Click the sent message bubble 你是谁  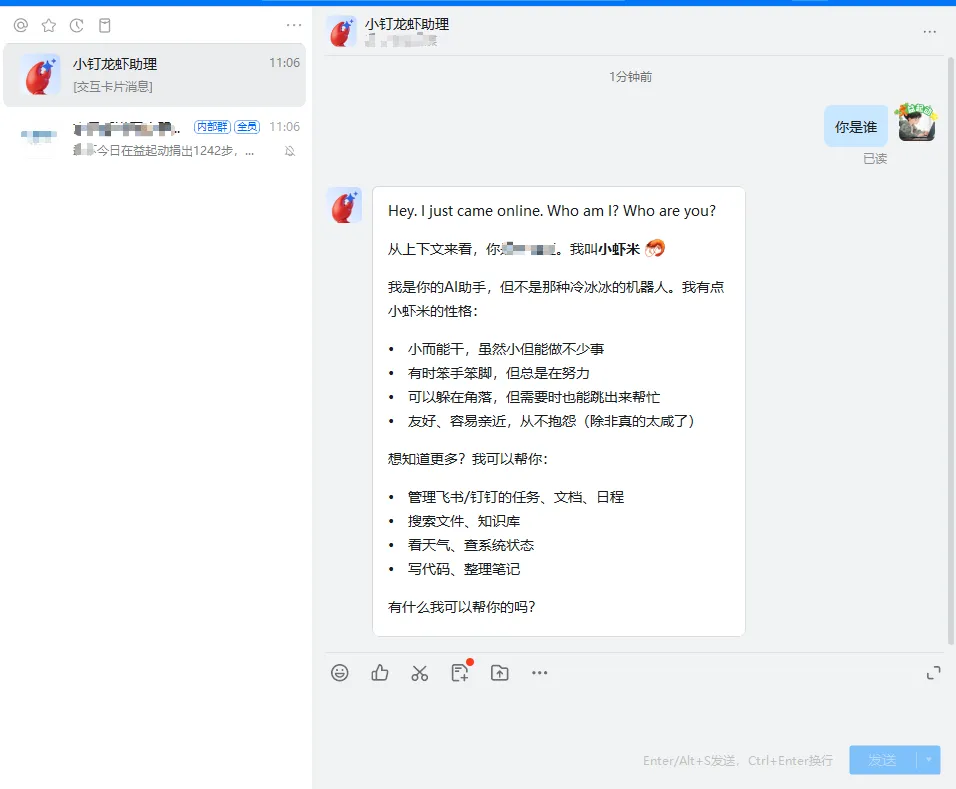[x=856, y=126]
